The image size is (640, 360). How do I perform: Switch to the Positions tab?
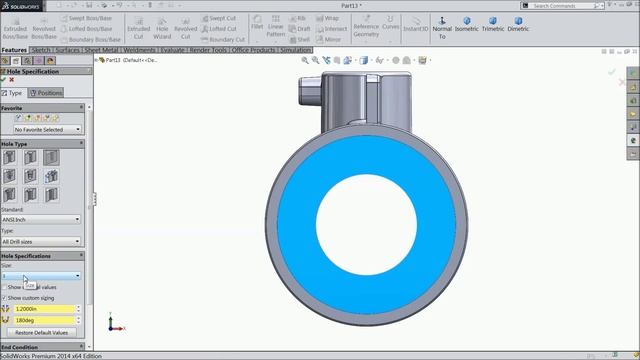[x=46, y=93]
